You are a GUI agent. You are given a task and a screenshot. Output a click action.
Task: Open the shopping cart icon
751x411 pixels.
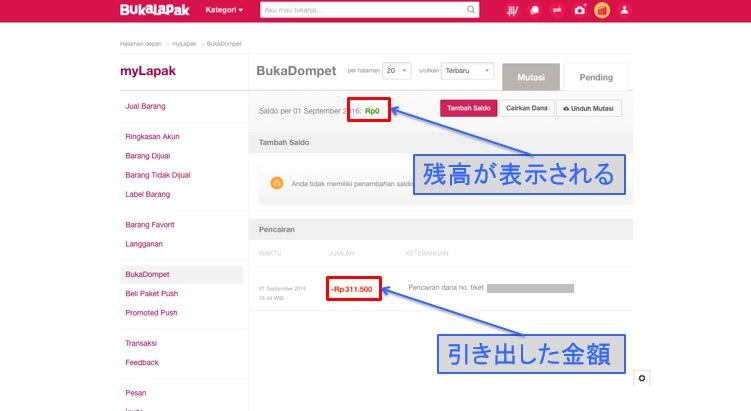512,10
